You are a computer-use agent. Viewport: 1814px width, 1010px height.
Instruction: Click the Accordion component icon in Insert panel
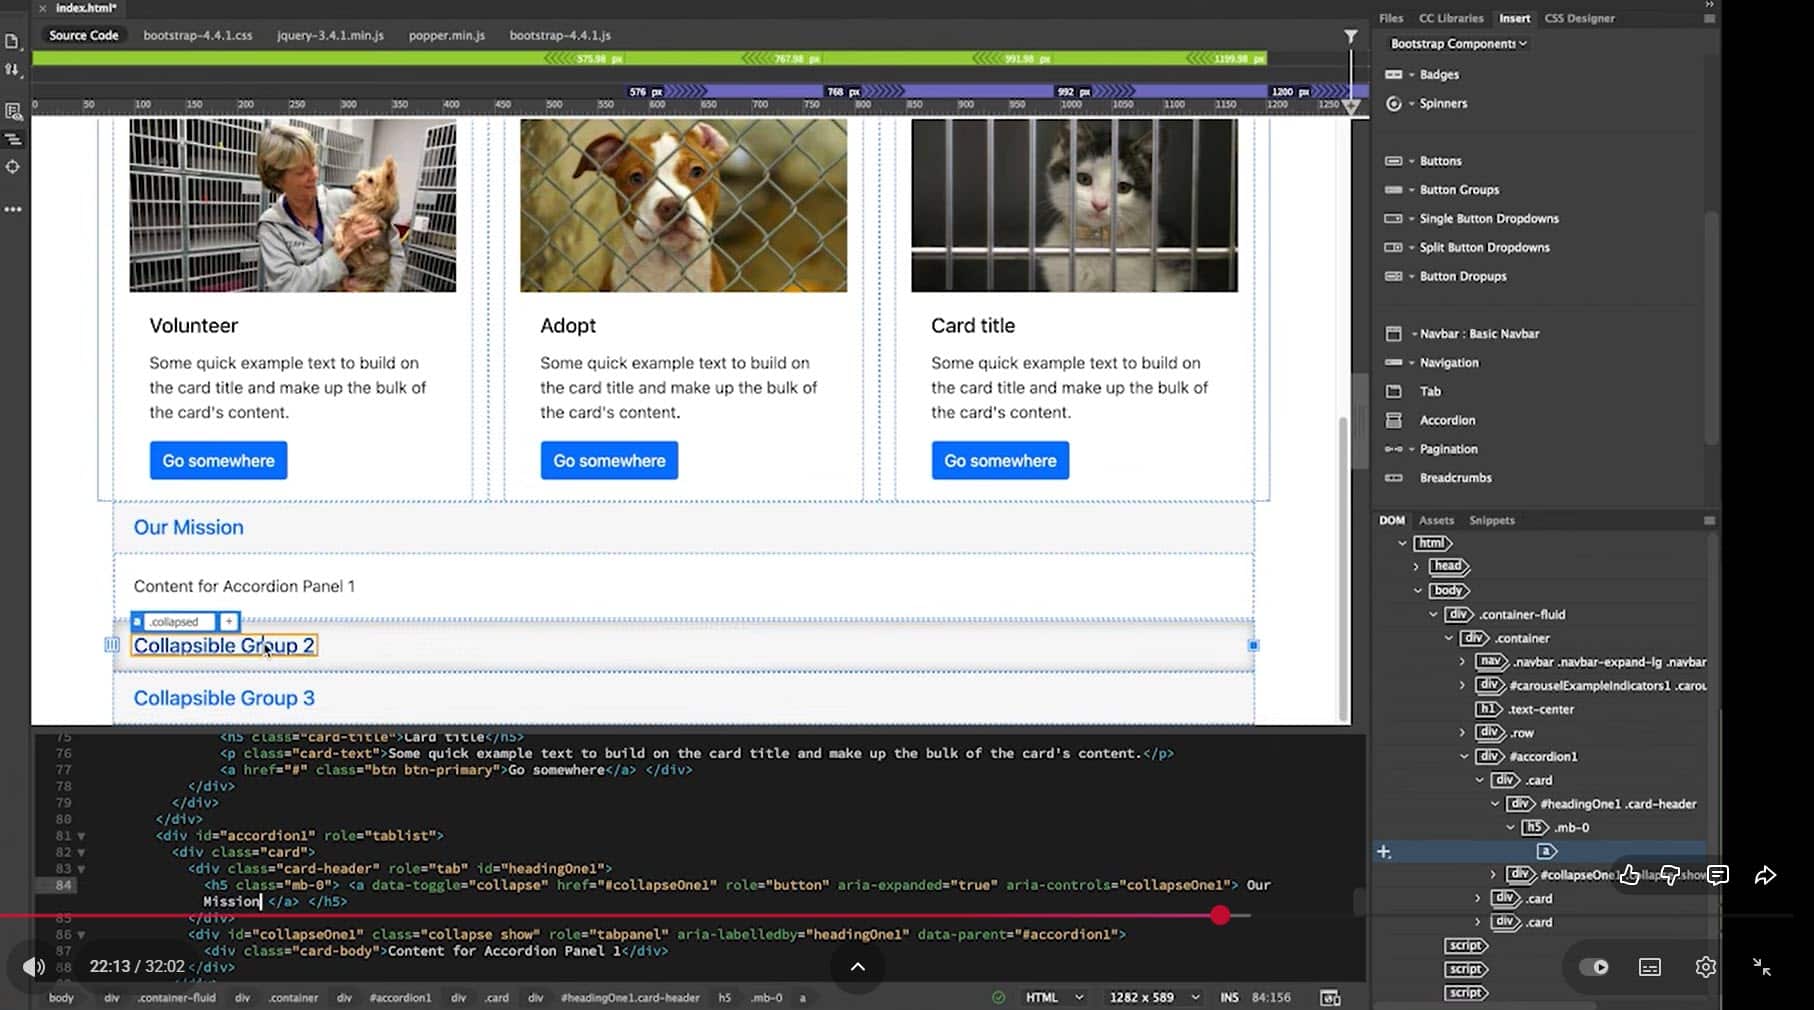click(x=1393, y=421)
